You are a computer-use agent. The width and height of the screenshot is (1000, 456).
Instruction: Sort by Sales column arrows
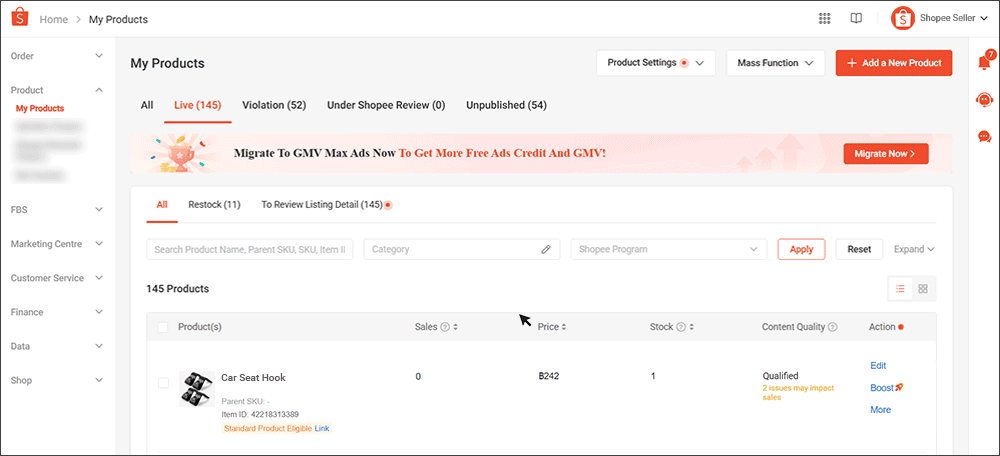pos(456,327)
